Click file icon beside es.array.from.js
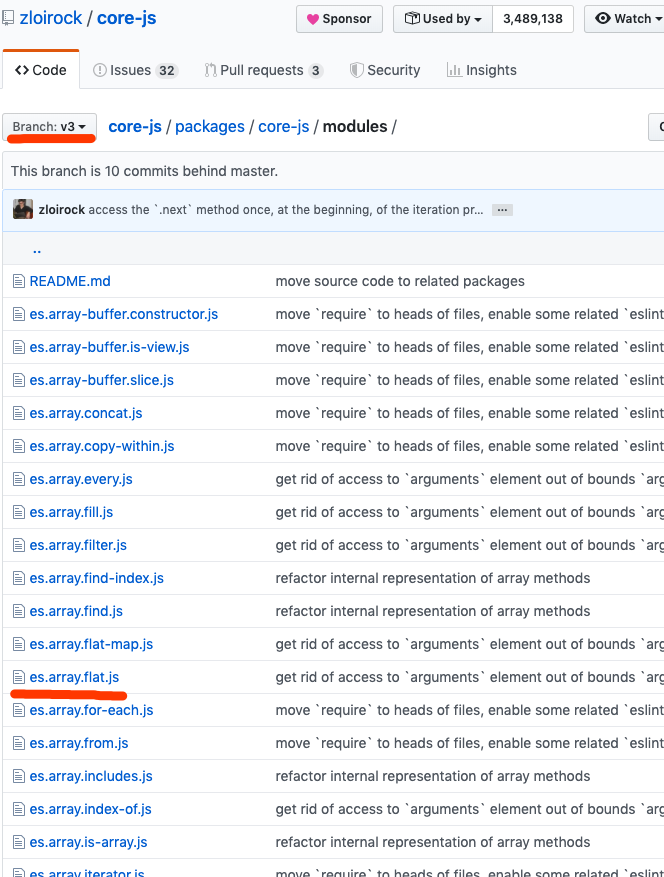Image resolution: width=664 pixels, height=877 pixels. [x=18, y=743]
